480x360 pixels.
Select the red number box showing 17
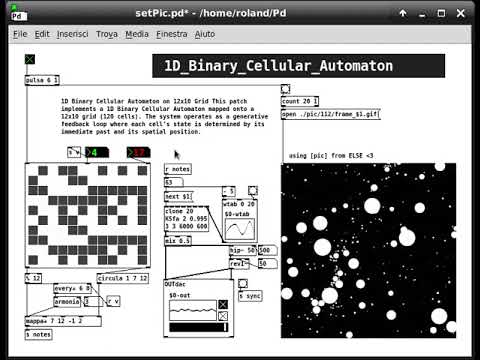tap(139, 153)
